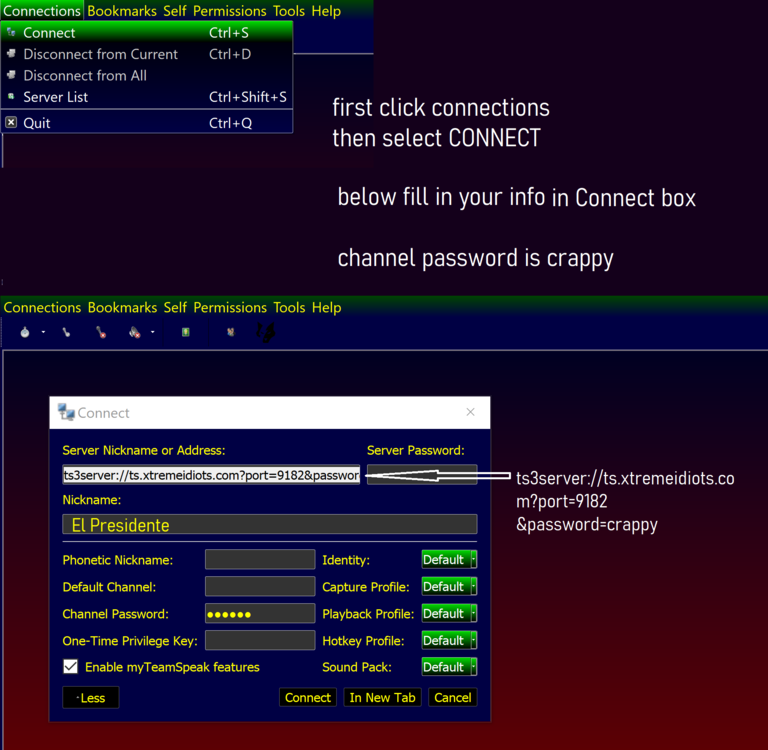The height and width of the screenshot is (750, 768).
Task: Open Self menu above the icon toolbar
Action: coord(175,308)
